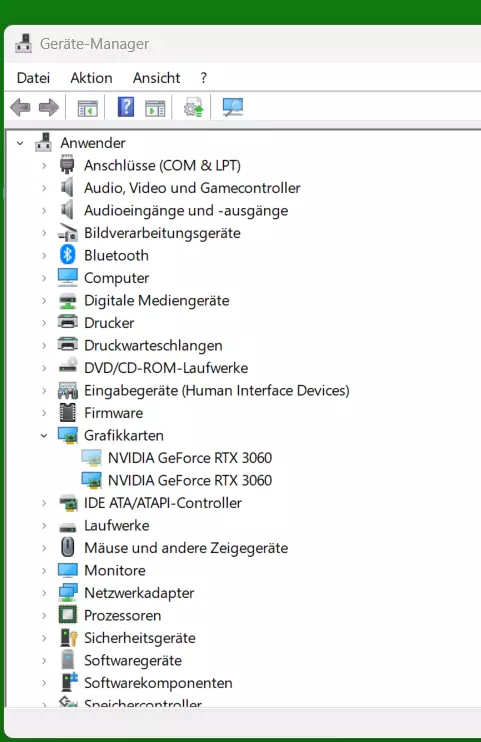This screenshot has width=481, height=742.
Task: Open the Aktion menu
Action: [91, 78]
